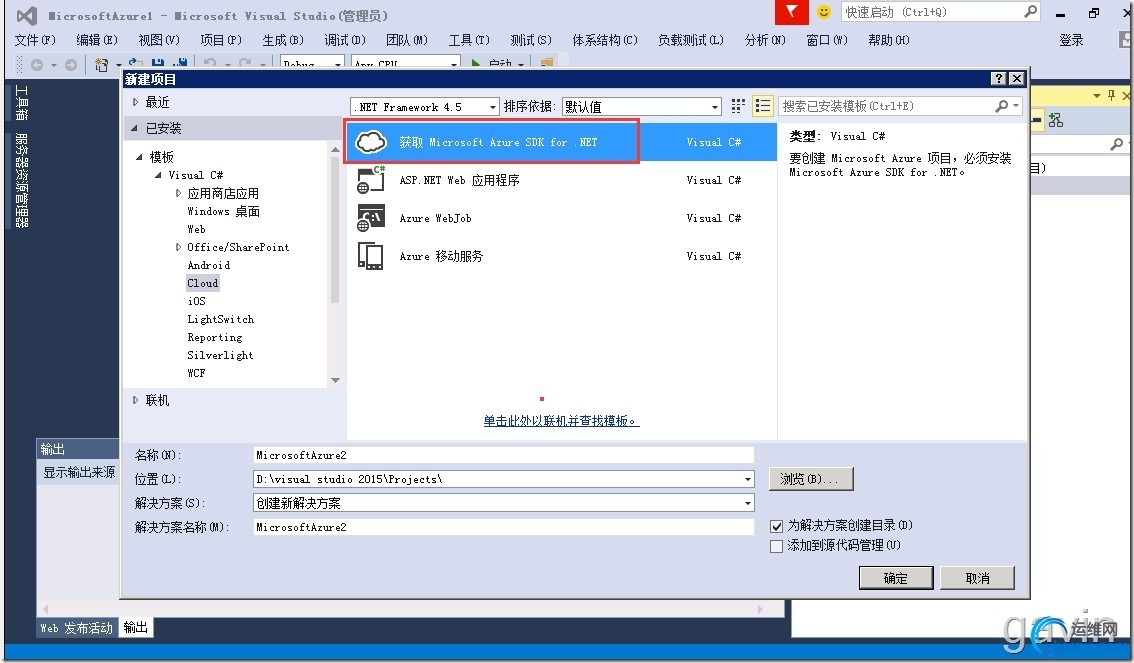Image resolution: width=1134 pixels, height=663 pixels.
Task: Open the 服务器资源管理器 side tab
Action: click(22, 181)
